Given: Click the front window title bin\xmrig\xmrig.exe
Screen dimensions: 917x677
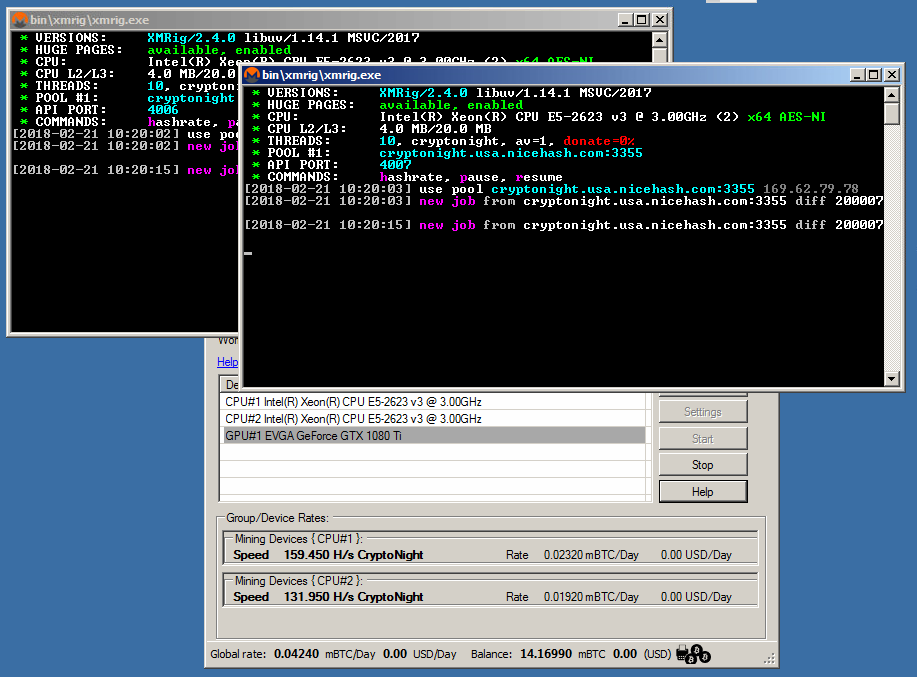Looking at the screenshot, I should (322, 75).
